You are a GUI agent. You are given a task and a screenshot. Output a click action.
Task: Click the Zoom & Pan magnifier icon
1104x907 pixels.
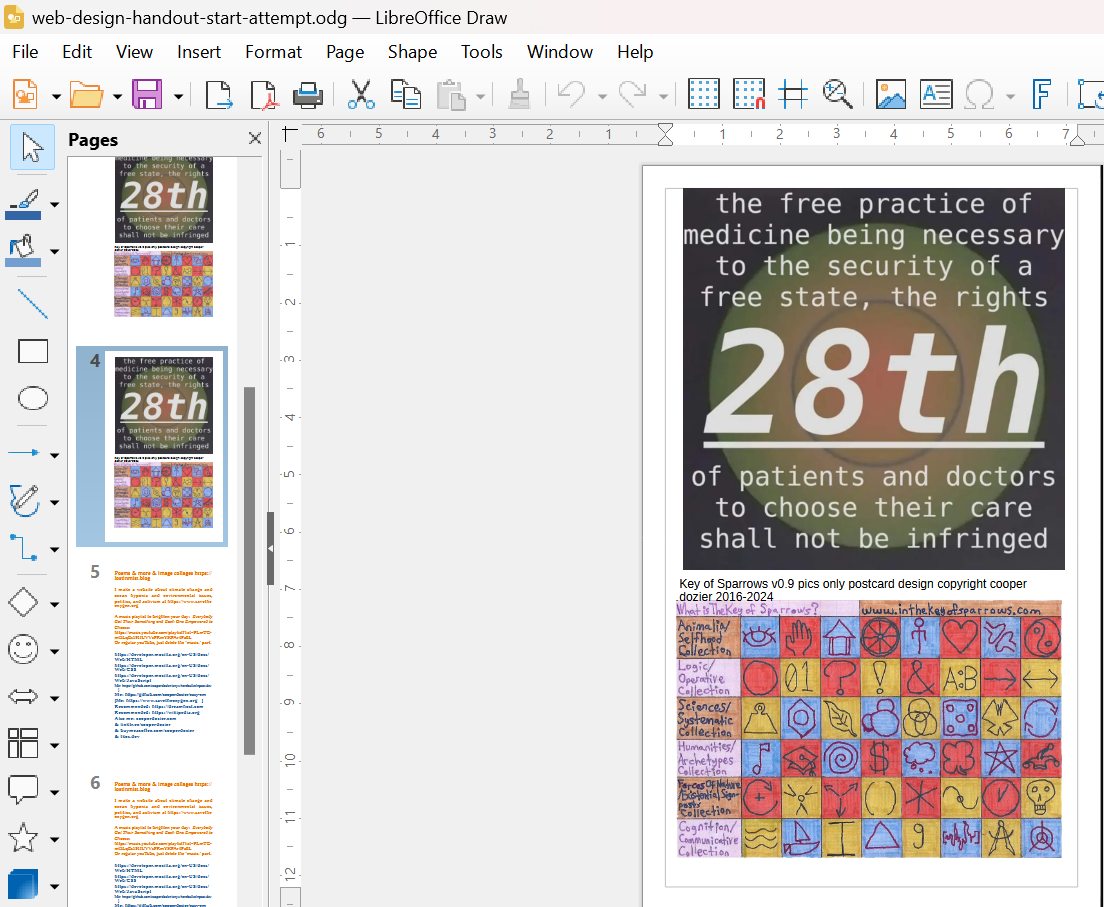click(838, 94)
